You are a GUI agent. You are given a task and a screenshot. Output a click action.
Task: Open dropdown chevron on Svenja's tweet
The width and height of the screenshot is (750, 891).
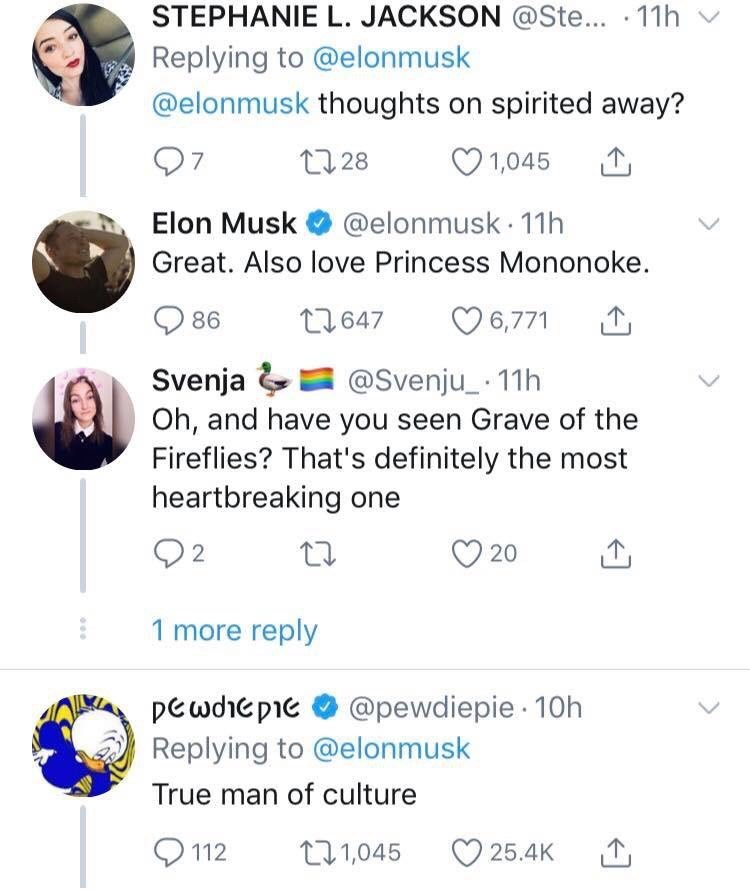click(709, 381)
